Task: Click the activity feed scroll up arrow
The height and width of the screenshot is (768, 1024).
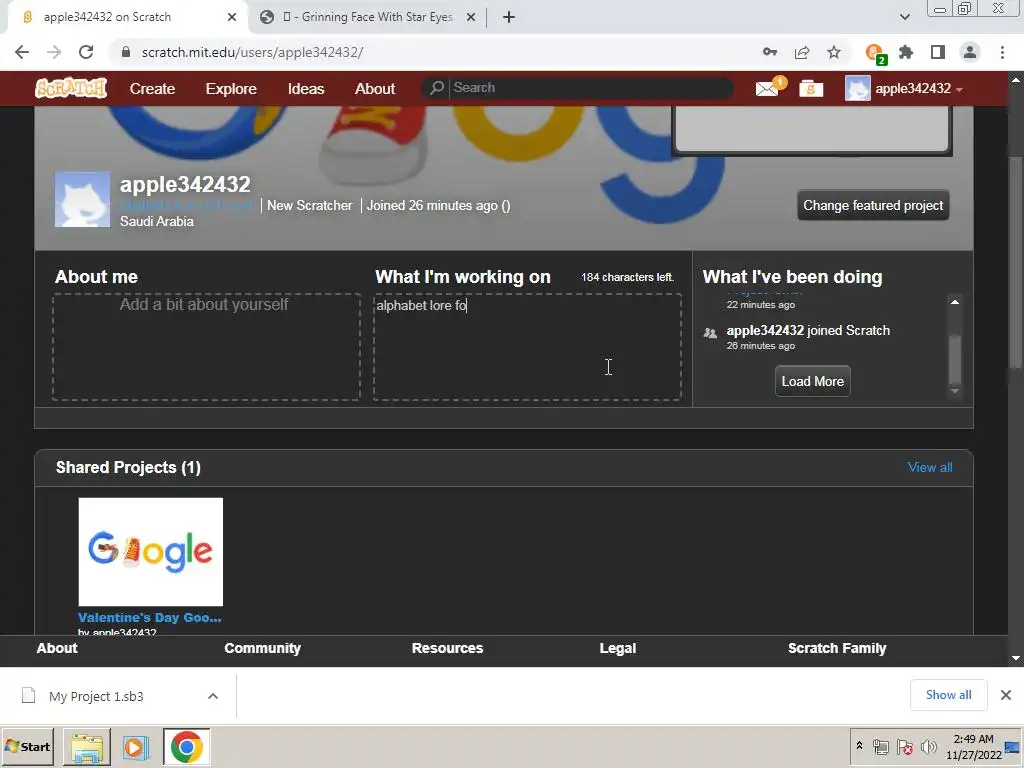Action: [955, 302]
